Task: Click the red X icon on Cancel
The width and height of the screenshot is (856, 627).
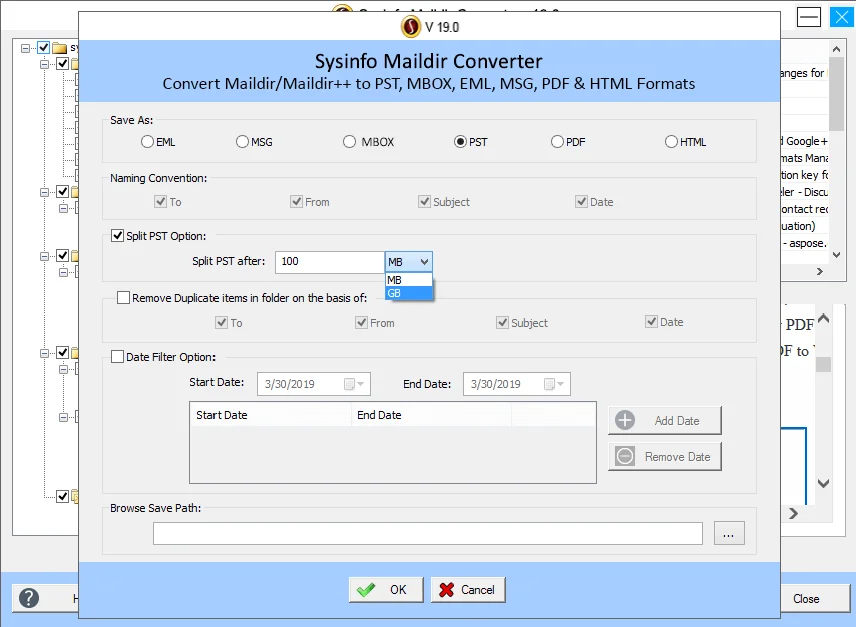Action: (x=447, y=590)
